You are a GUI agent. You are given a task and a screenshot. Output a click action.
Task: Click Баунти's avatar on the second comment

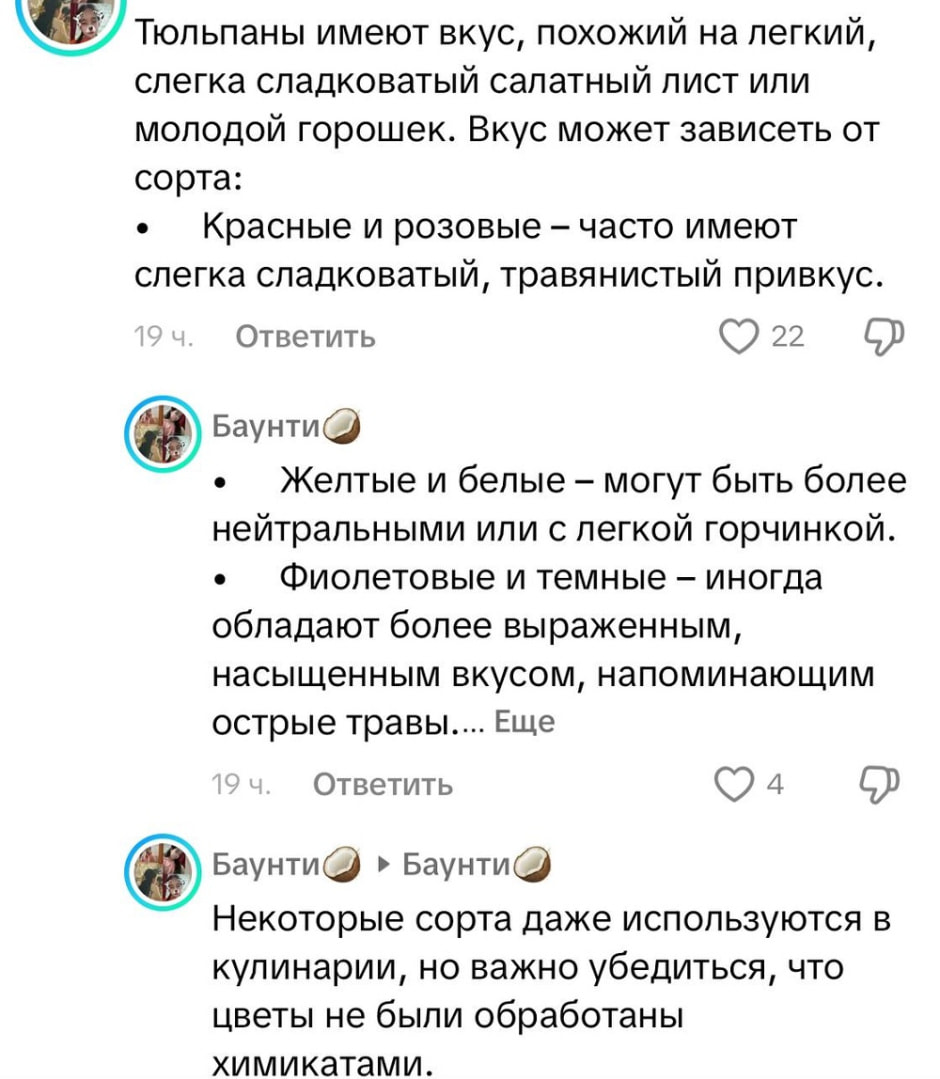[x=163, y=430]
